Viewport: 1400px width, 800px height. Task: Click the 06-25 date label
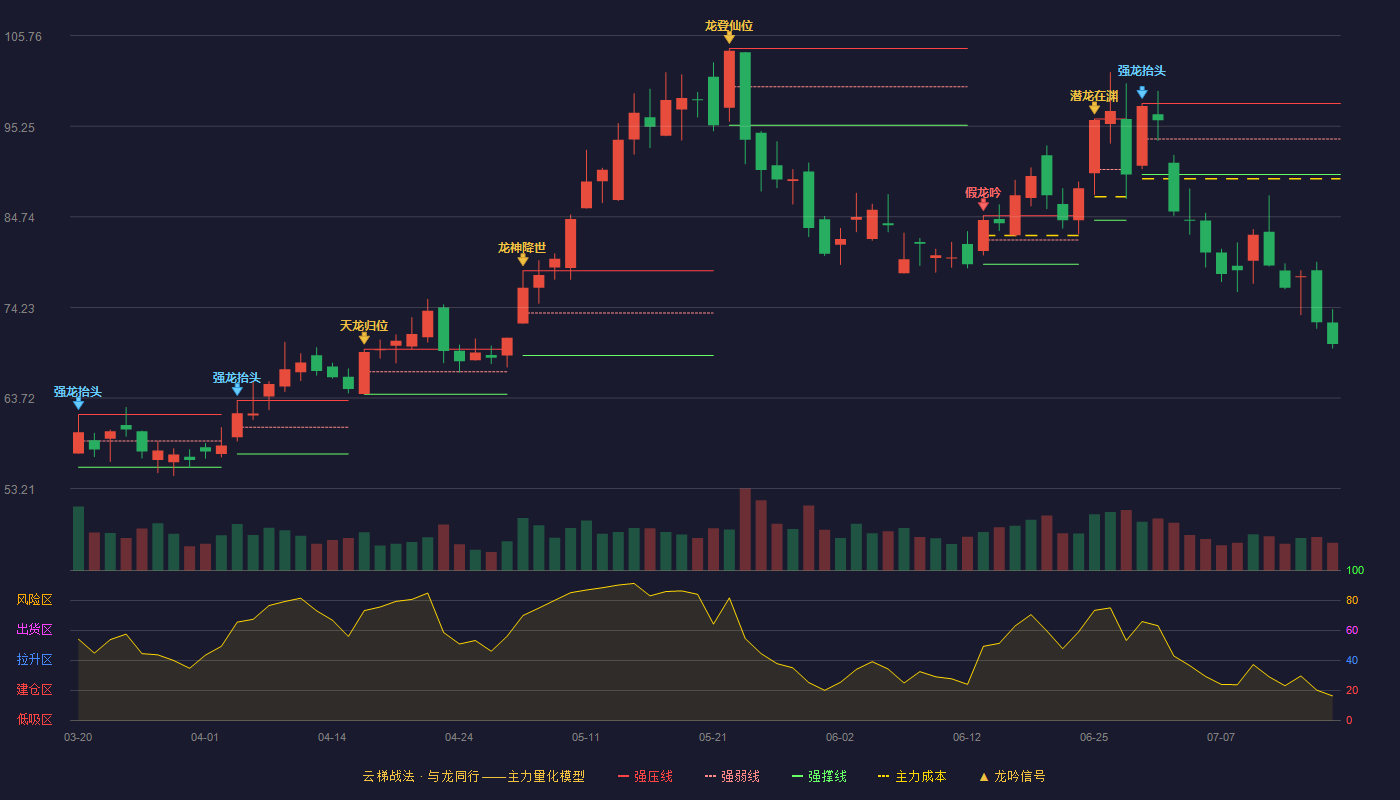tap(1094, 737)
